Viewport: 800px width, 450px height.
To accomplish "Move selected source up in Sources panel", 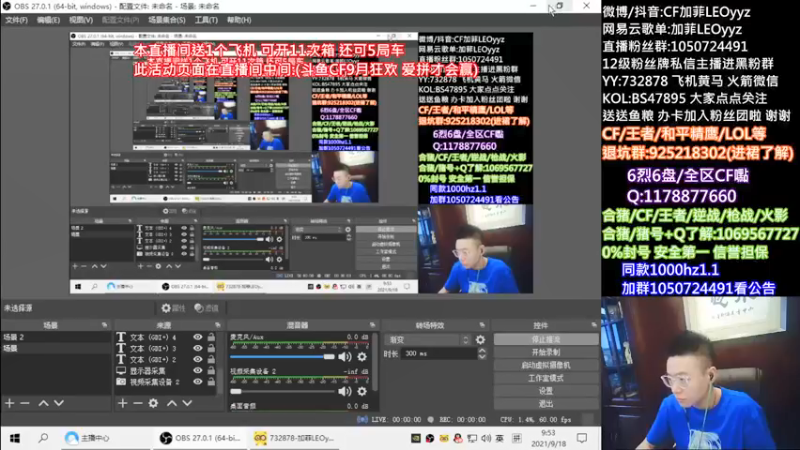I will [x=172, y=404].
